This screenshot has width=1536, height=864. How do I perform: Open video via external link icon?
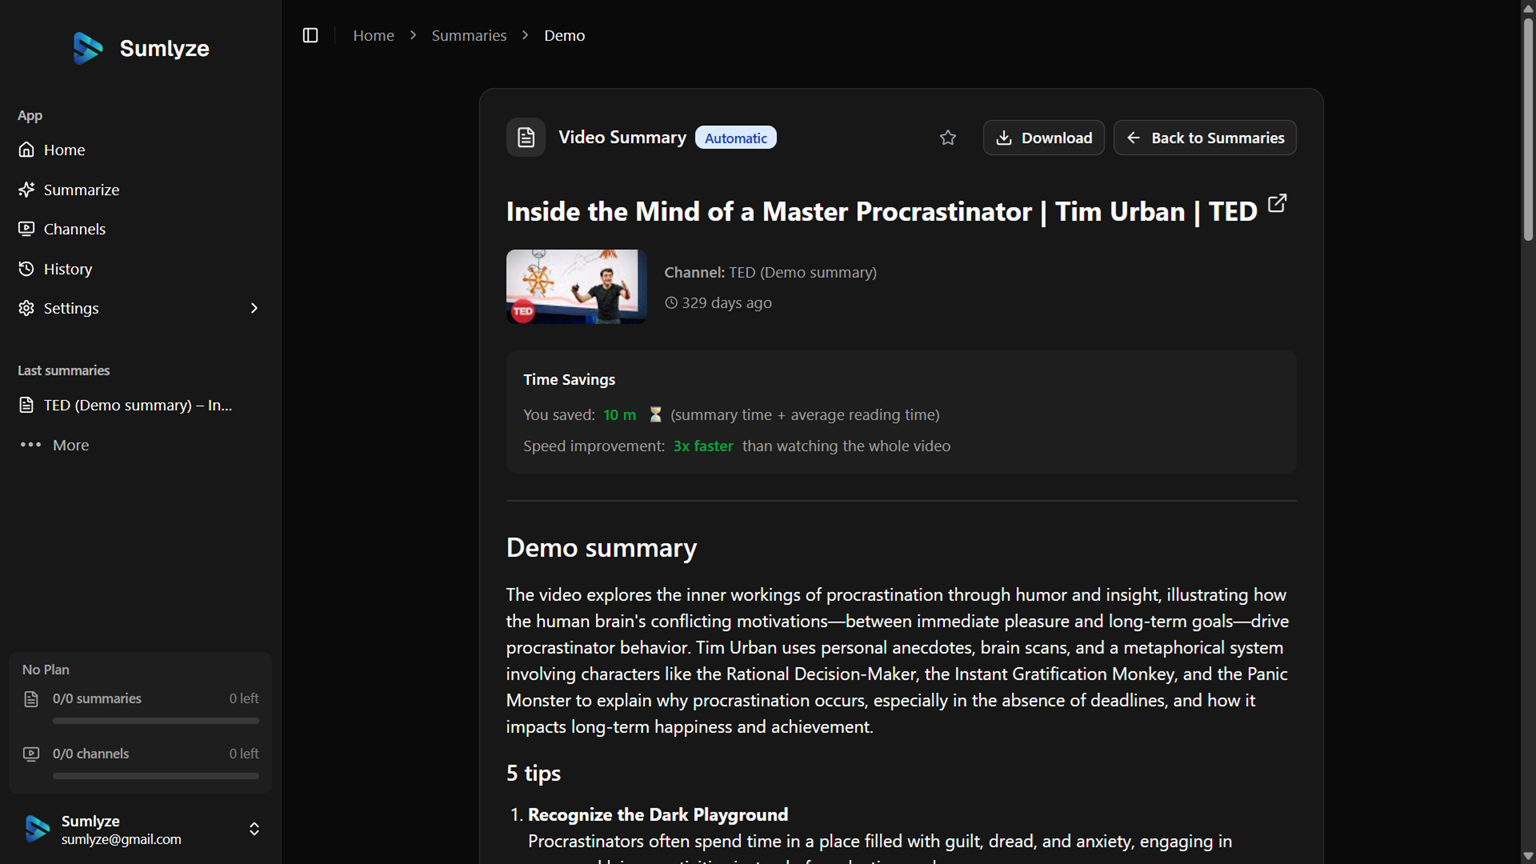(1277, 203)
